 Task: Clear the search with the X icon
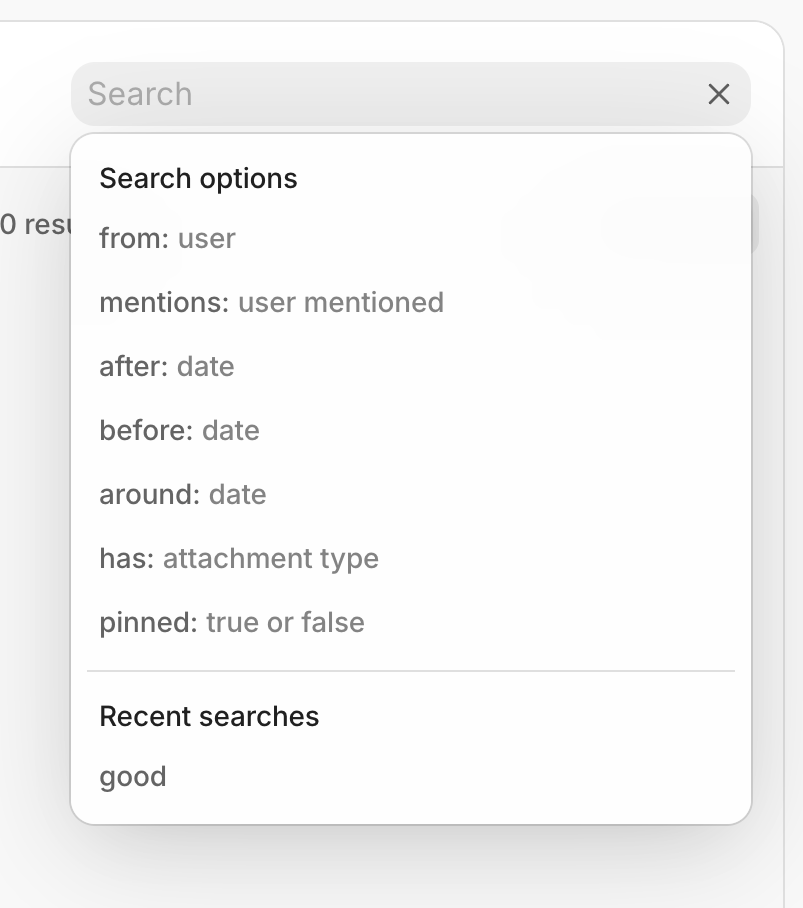(718, 94)
